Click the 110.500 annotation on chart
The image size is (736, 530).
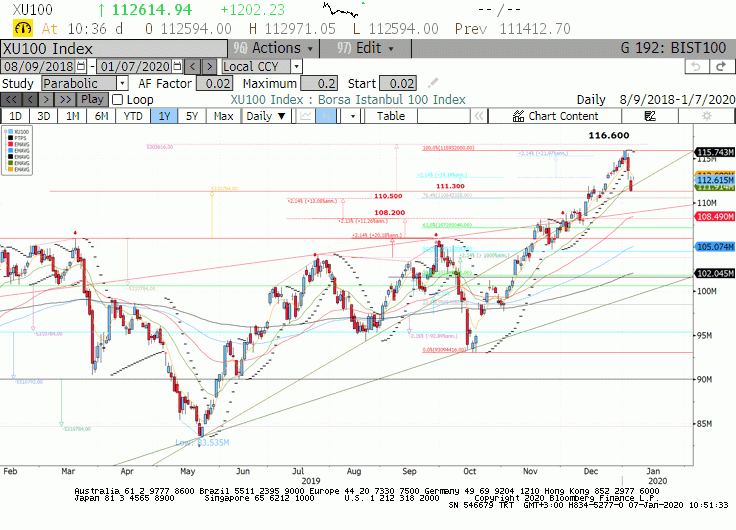388,196
